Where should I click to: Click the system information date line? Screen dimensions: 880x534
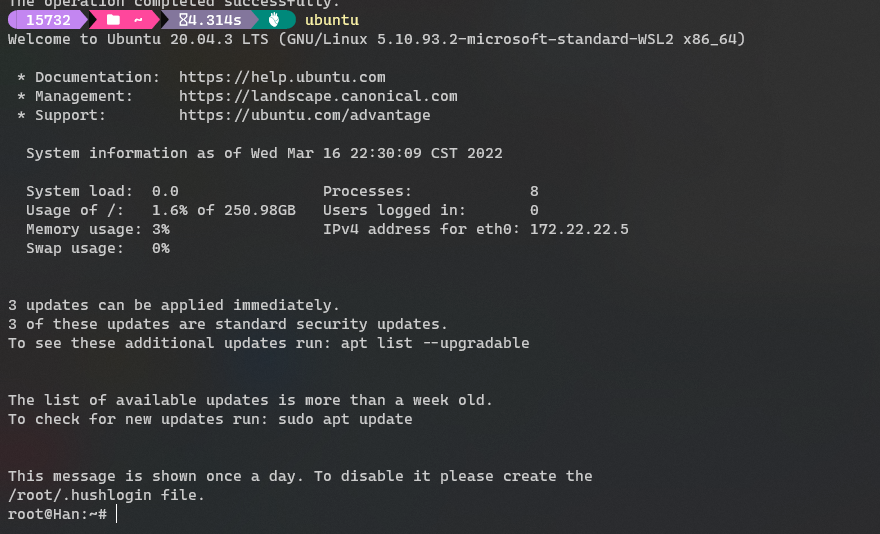pos(264,153)
